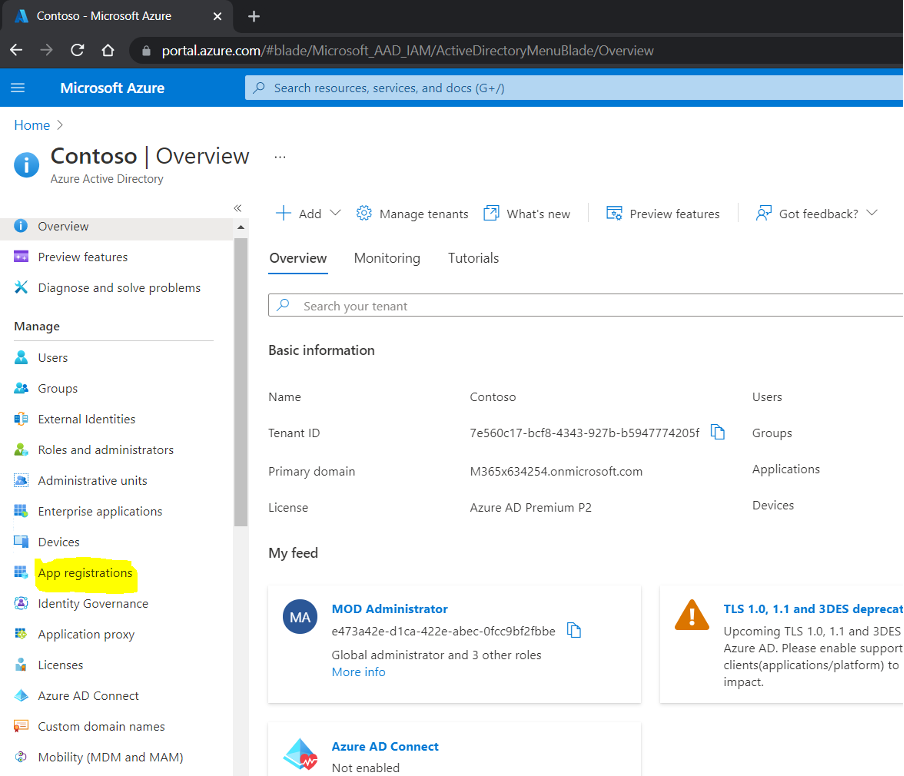
Task: Switch to the Tutorials tab
Action: [473, 258]
